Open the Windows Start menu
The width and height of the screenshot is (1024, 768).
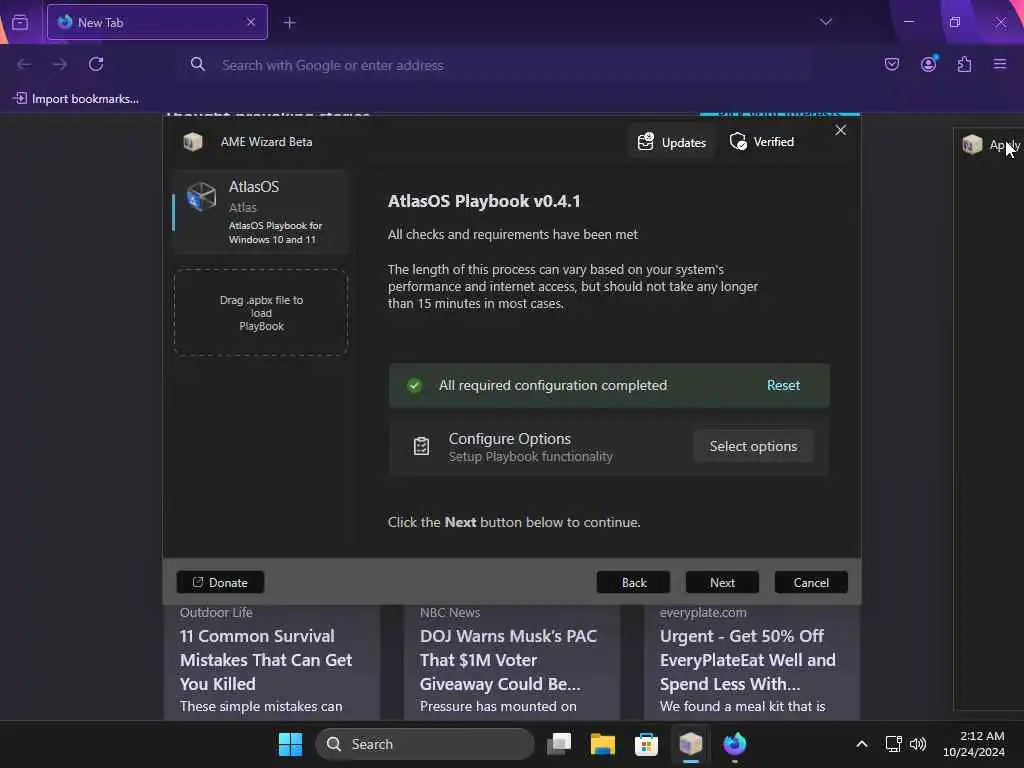tap(290, 744)
